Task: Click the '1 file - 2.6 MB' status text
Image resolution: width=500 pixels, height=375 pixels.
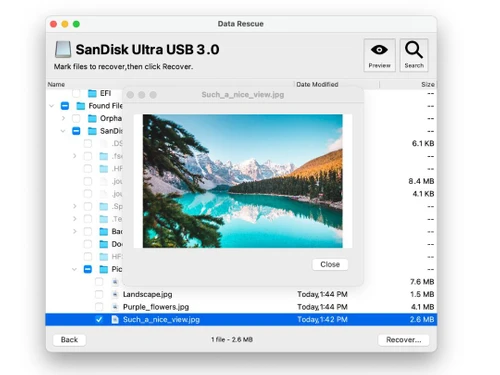Action: [232, 340]
